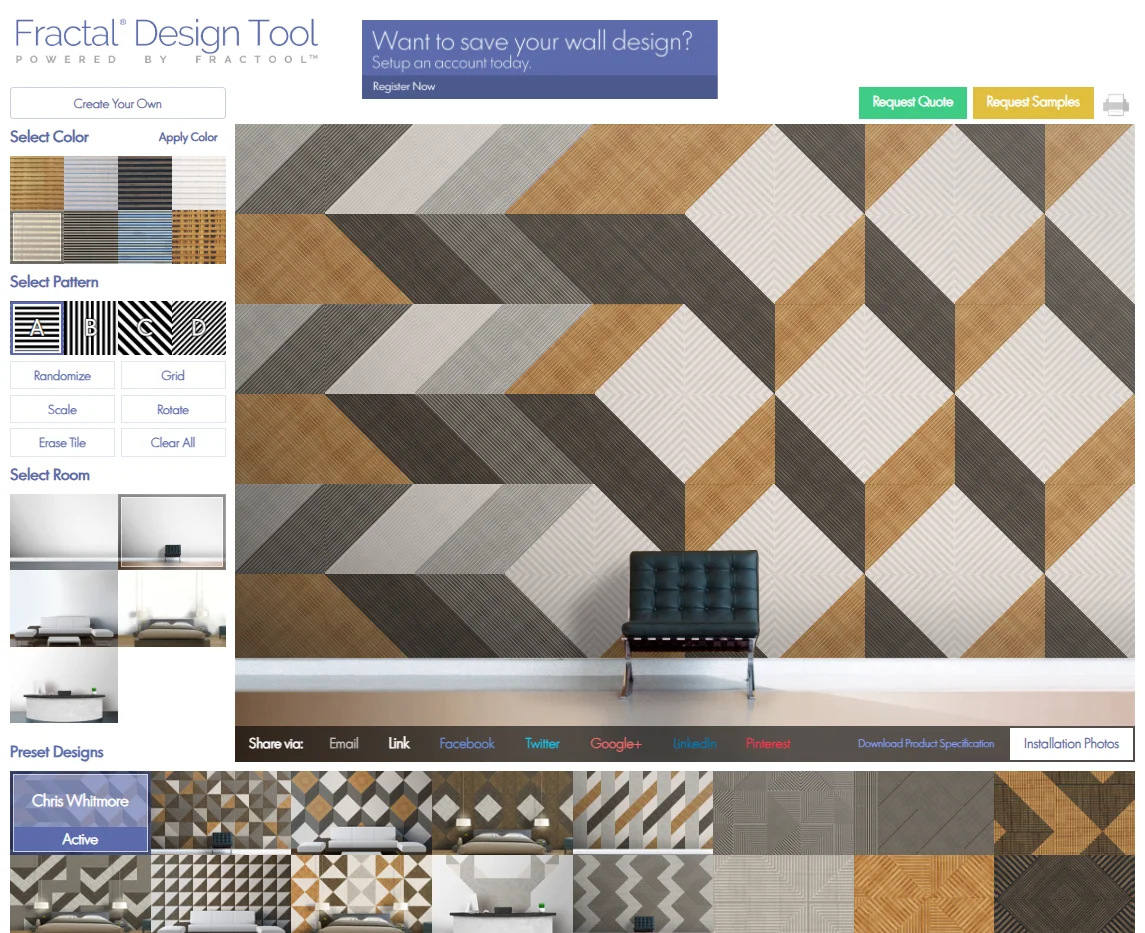Expand the Create Your Own section
The image size is (1145, 933).
117,102
